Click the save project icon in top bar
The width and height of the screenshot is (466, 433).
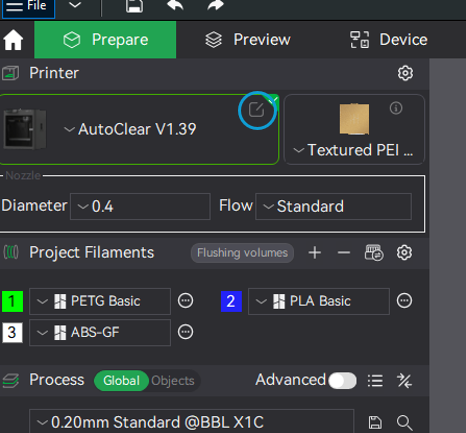pyautogui.click(x=134, y=5)
